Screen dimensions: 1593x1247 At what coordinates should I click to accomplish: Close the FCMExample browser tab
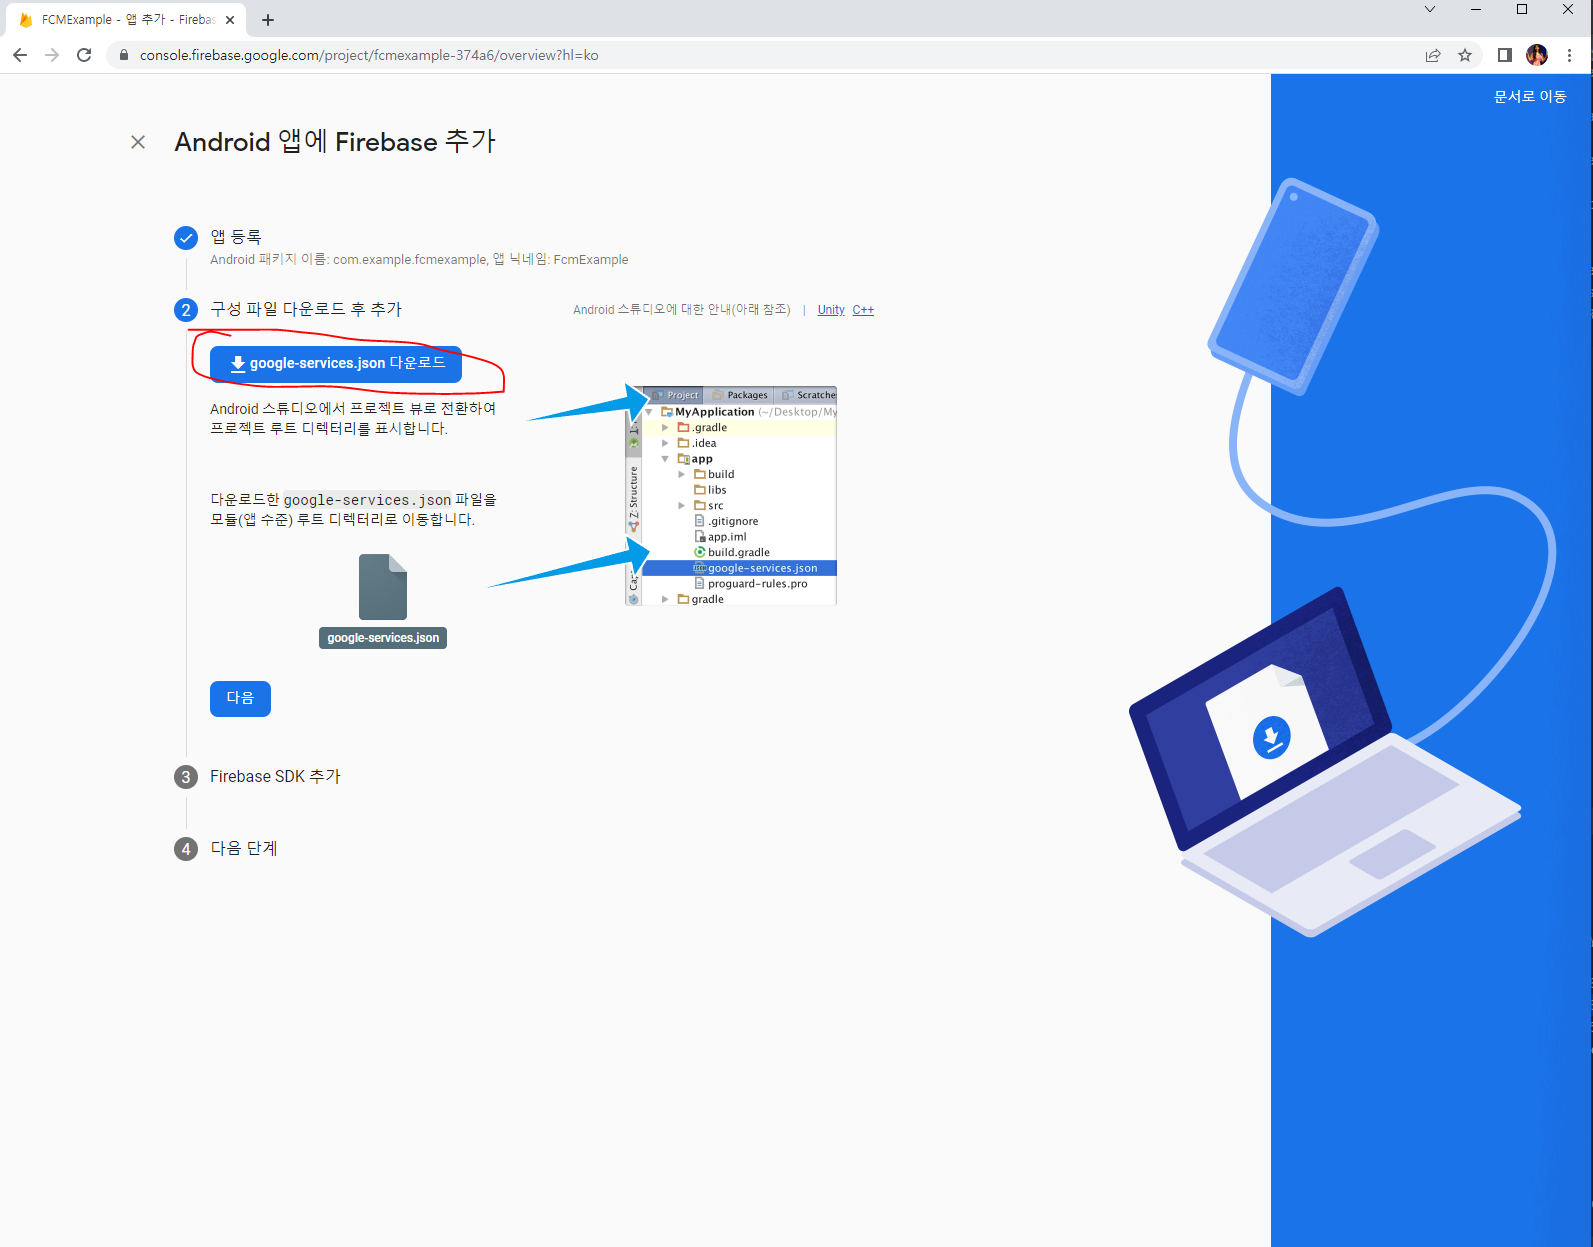click(230, 20)
